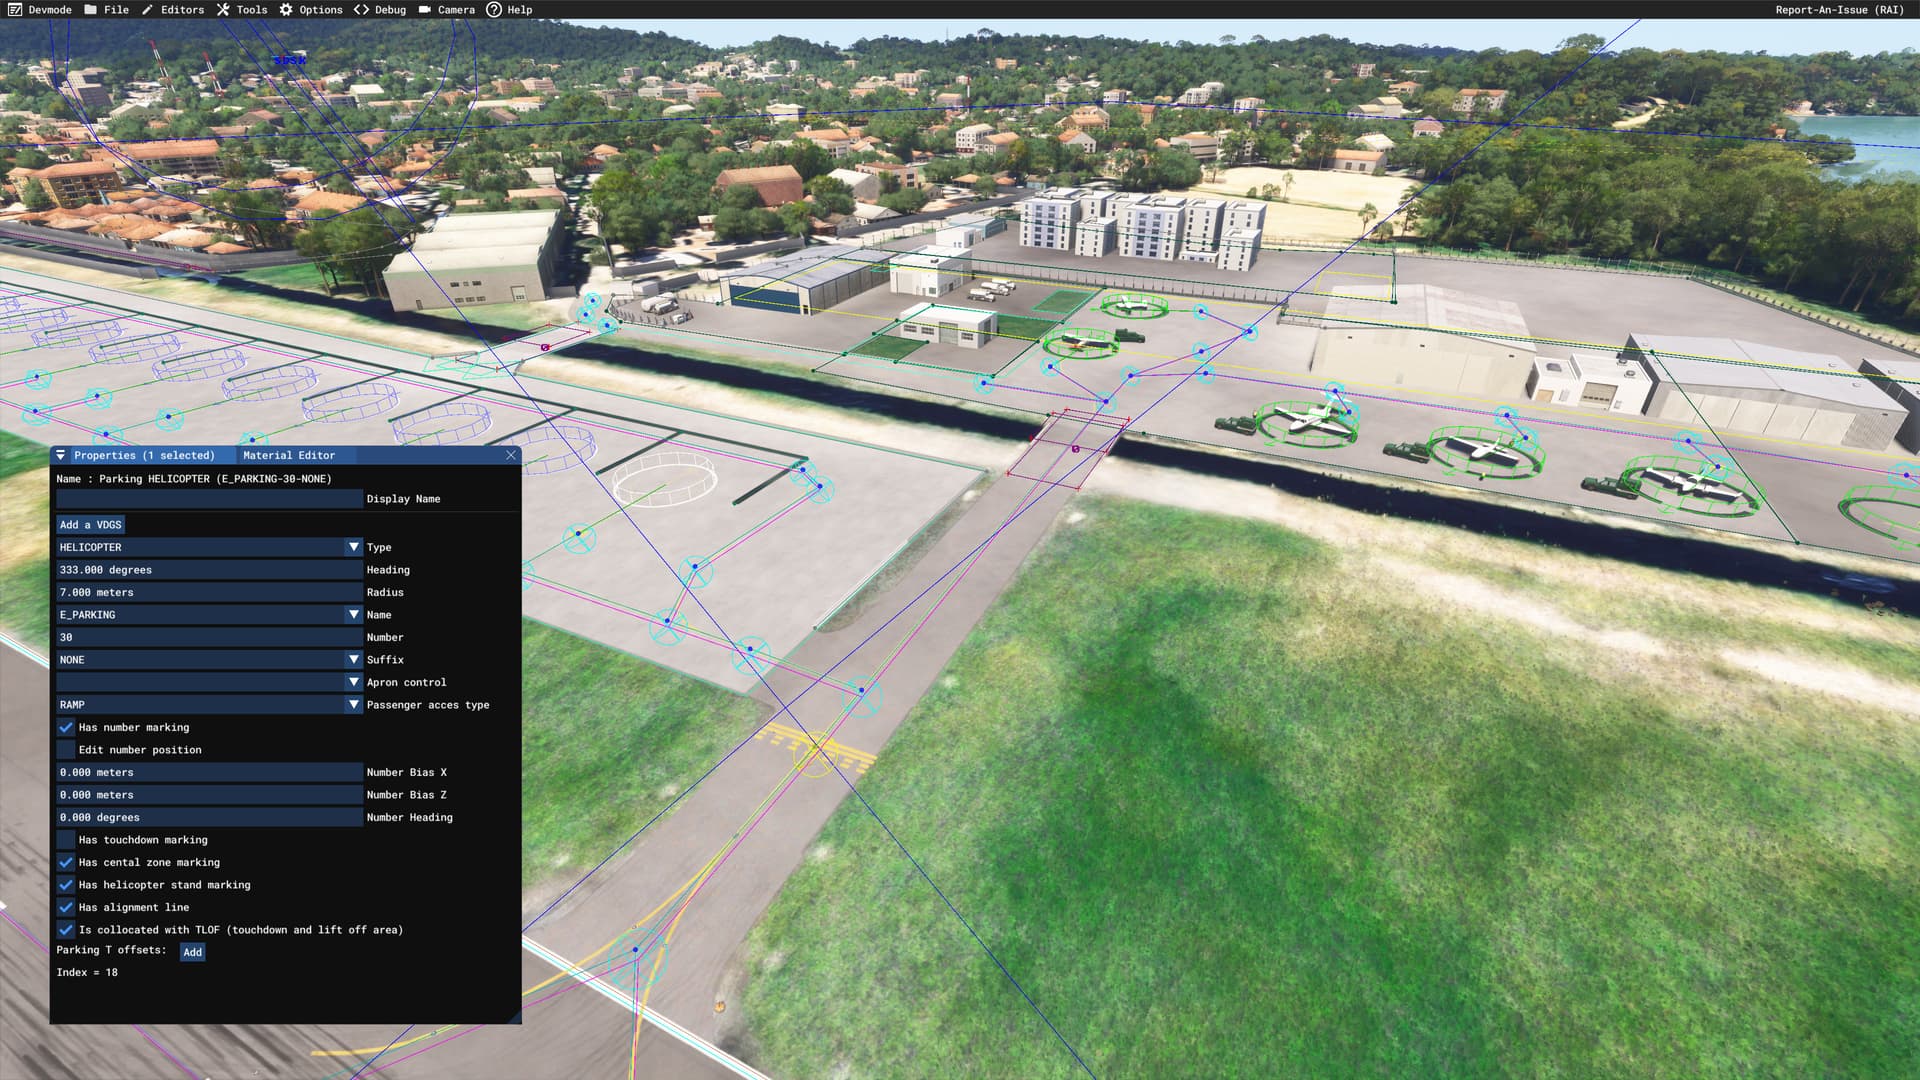Click the Display Name input field
Image resolution: width=1920 pixels, height=1080 pixels.
coord(209,498)
